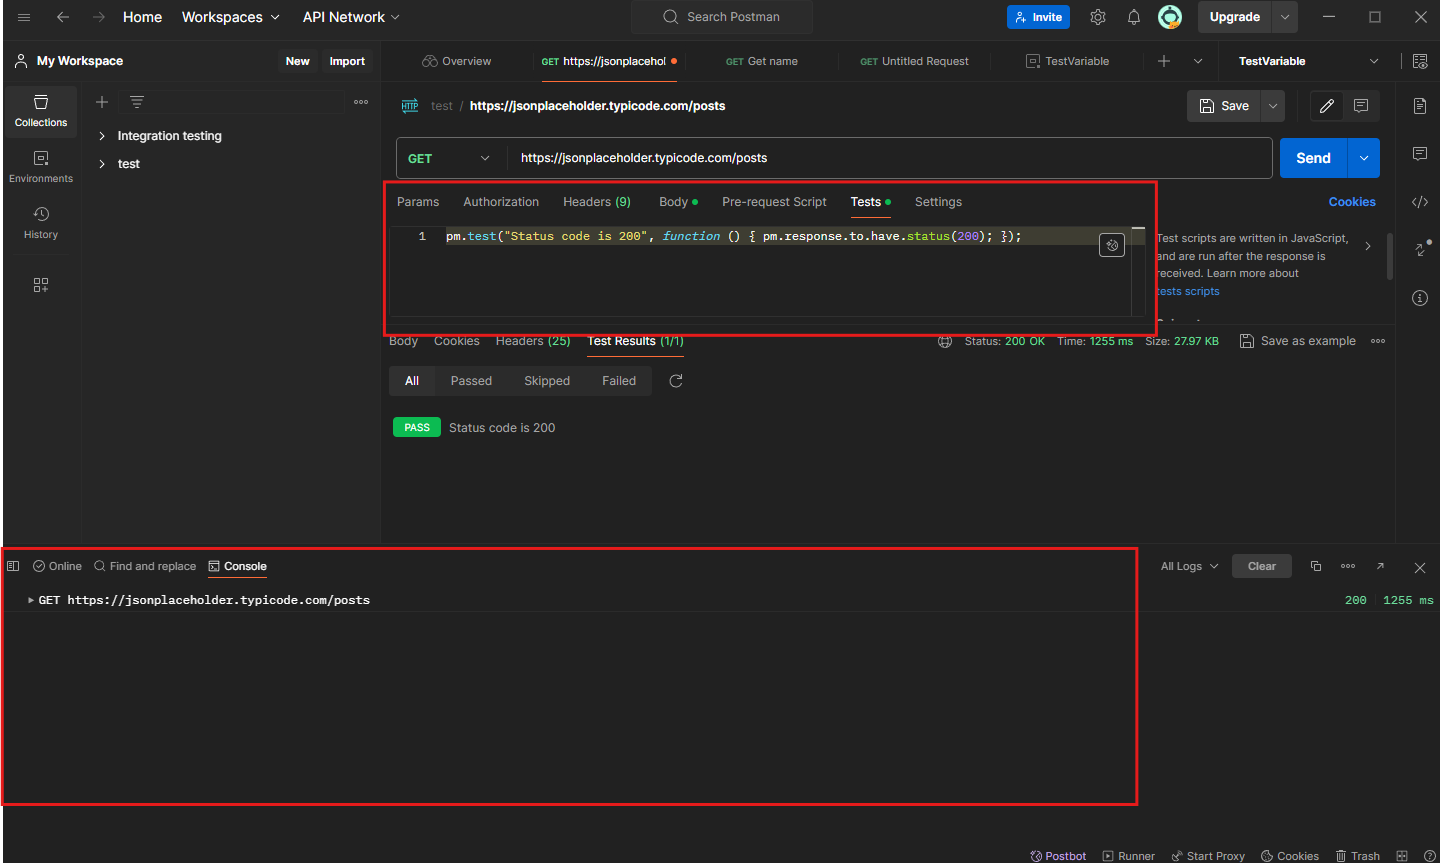Open Find and replace

point(145,566)
